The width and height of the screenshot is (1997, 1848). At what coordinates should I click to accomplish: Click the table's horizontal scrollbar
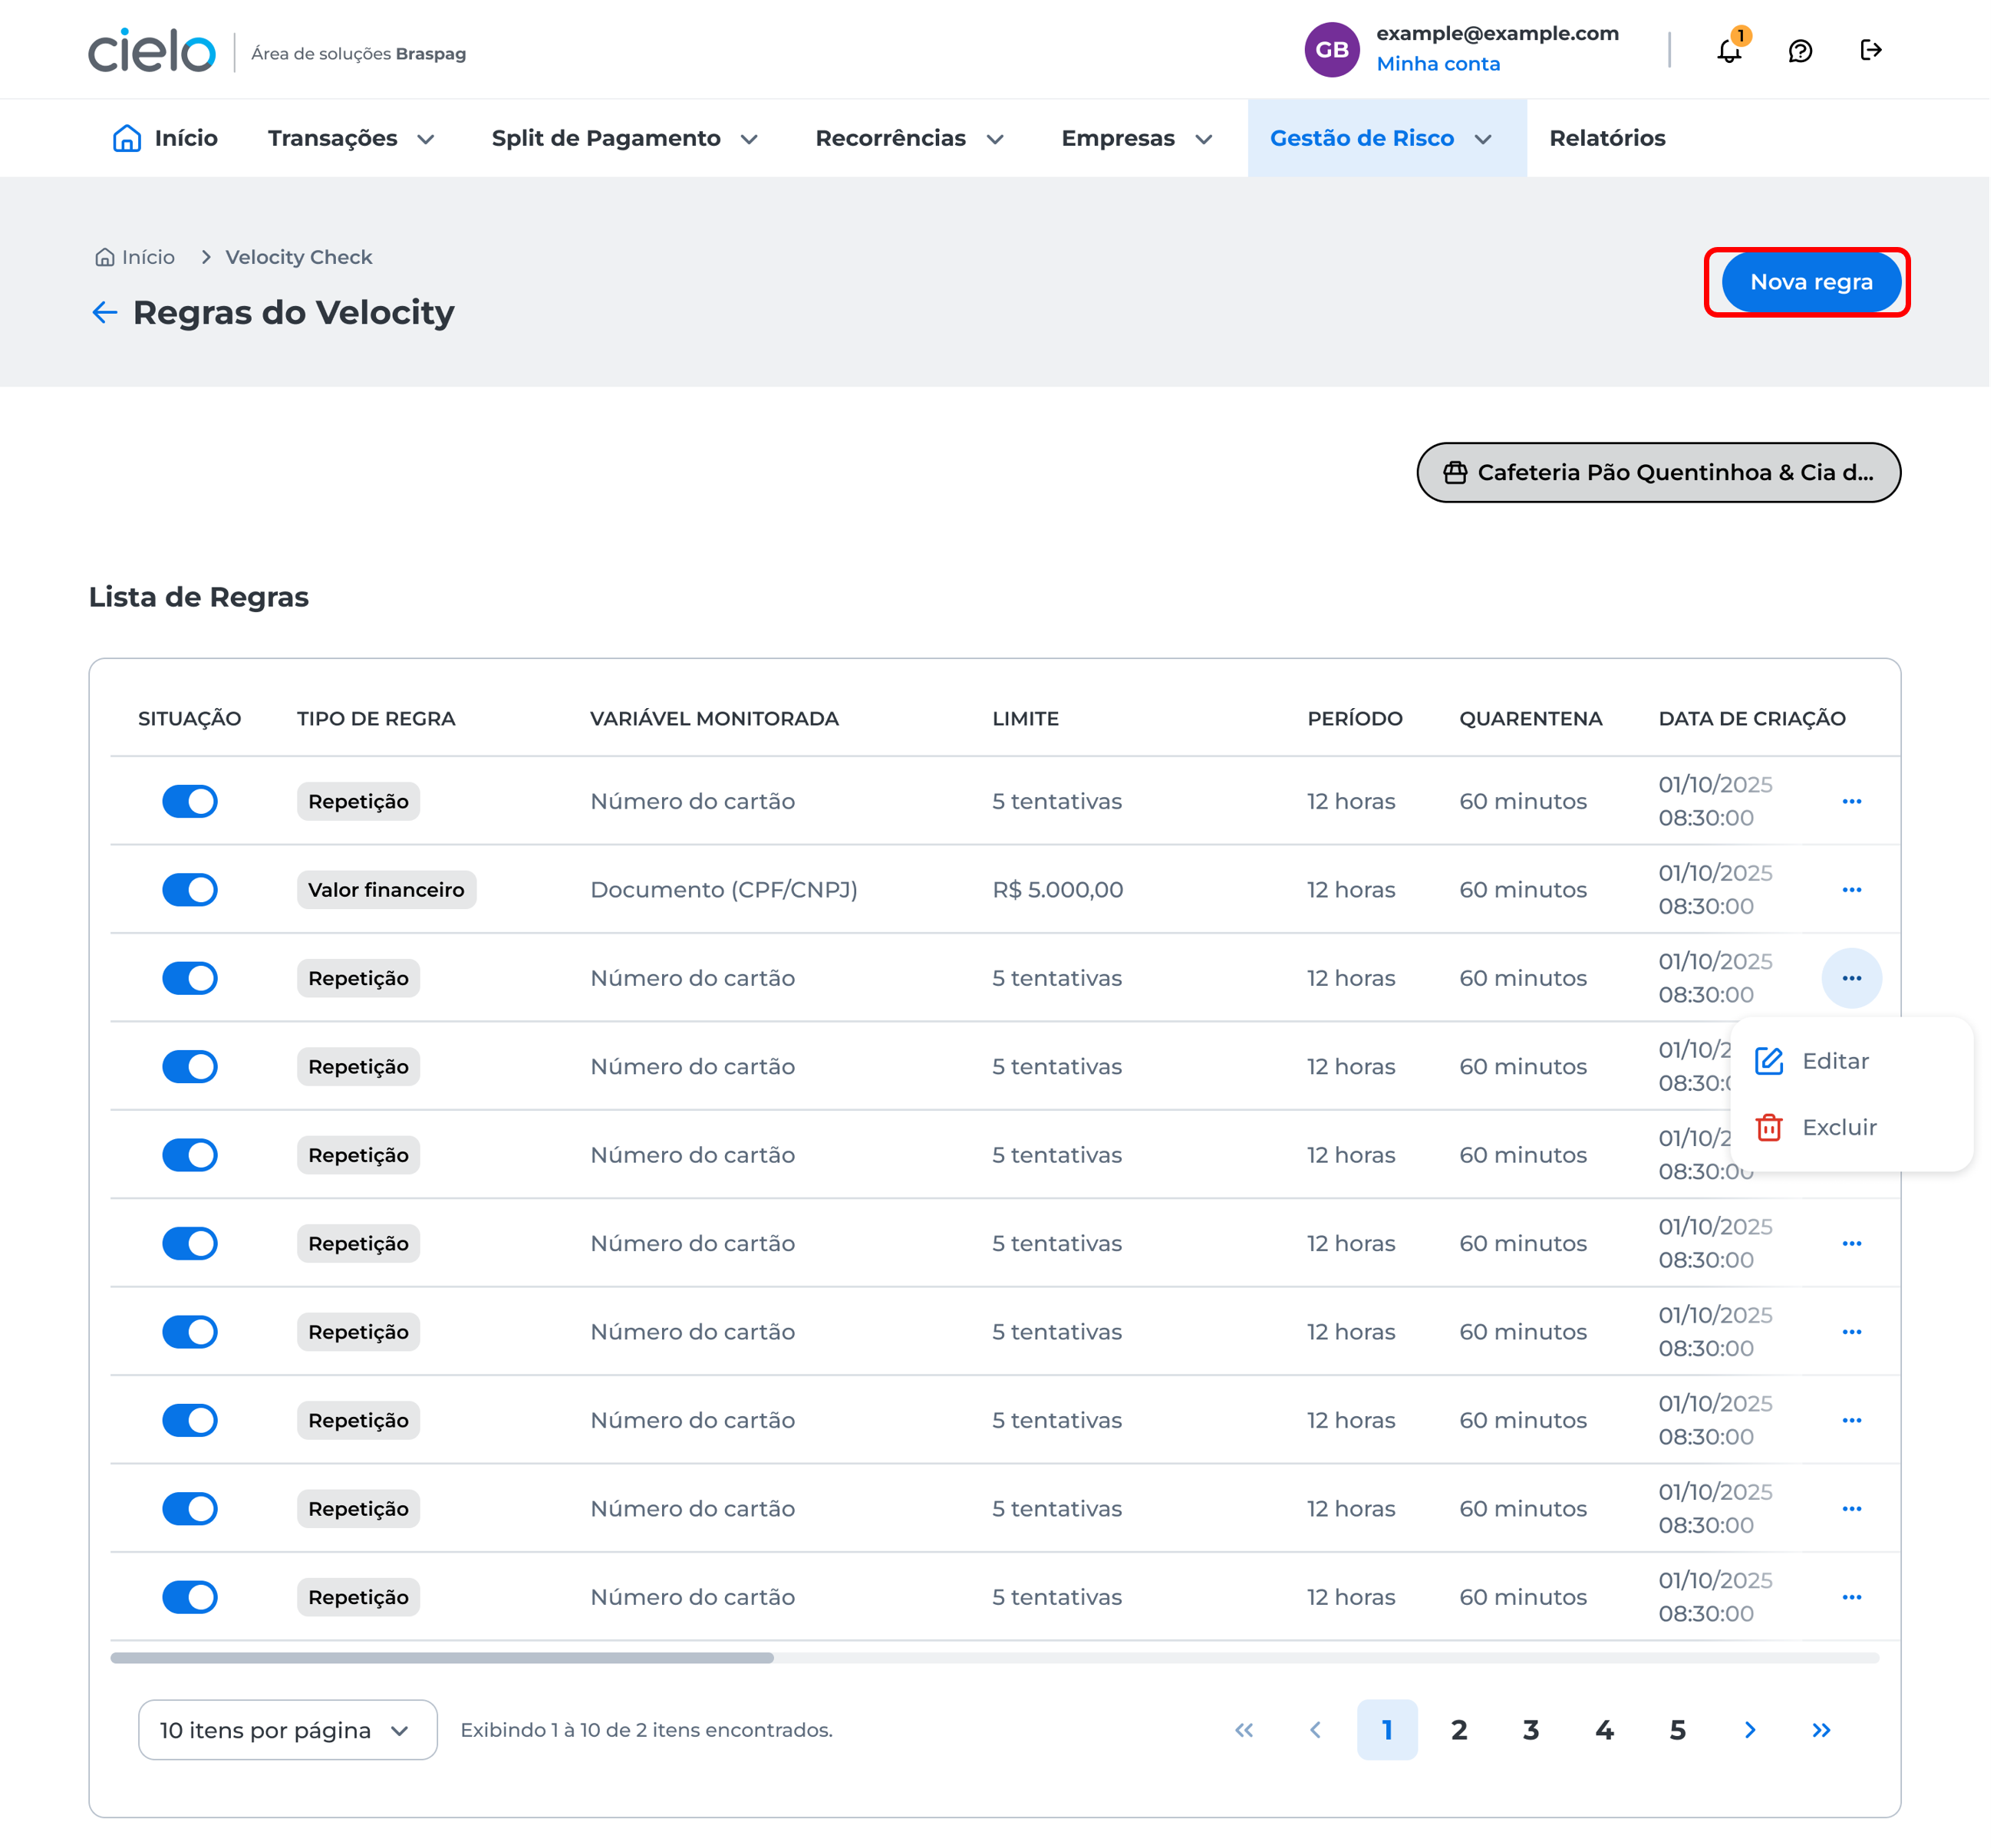442,1658
